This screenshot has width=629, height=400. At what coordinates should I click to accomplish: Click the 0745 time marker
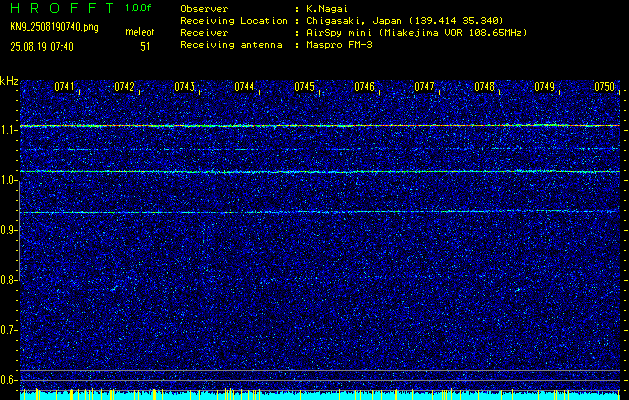pyautogui.click(x=304, y=87)
